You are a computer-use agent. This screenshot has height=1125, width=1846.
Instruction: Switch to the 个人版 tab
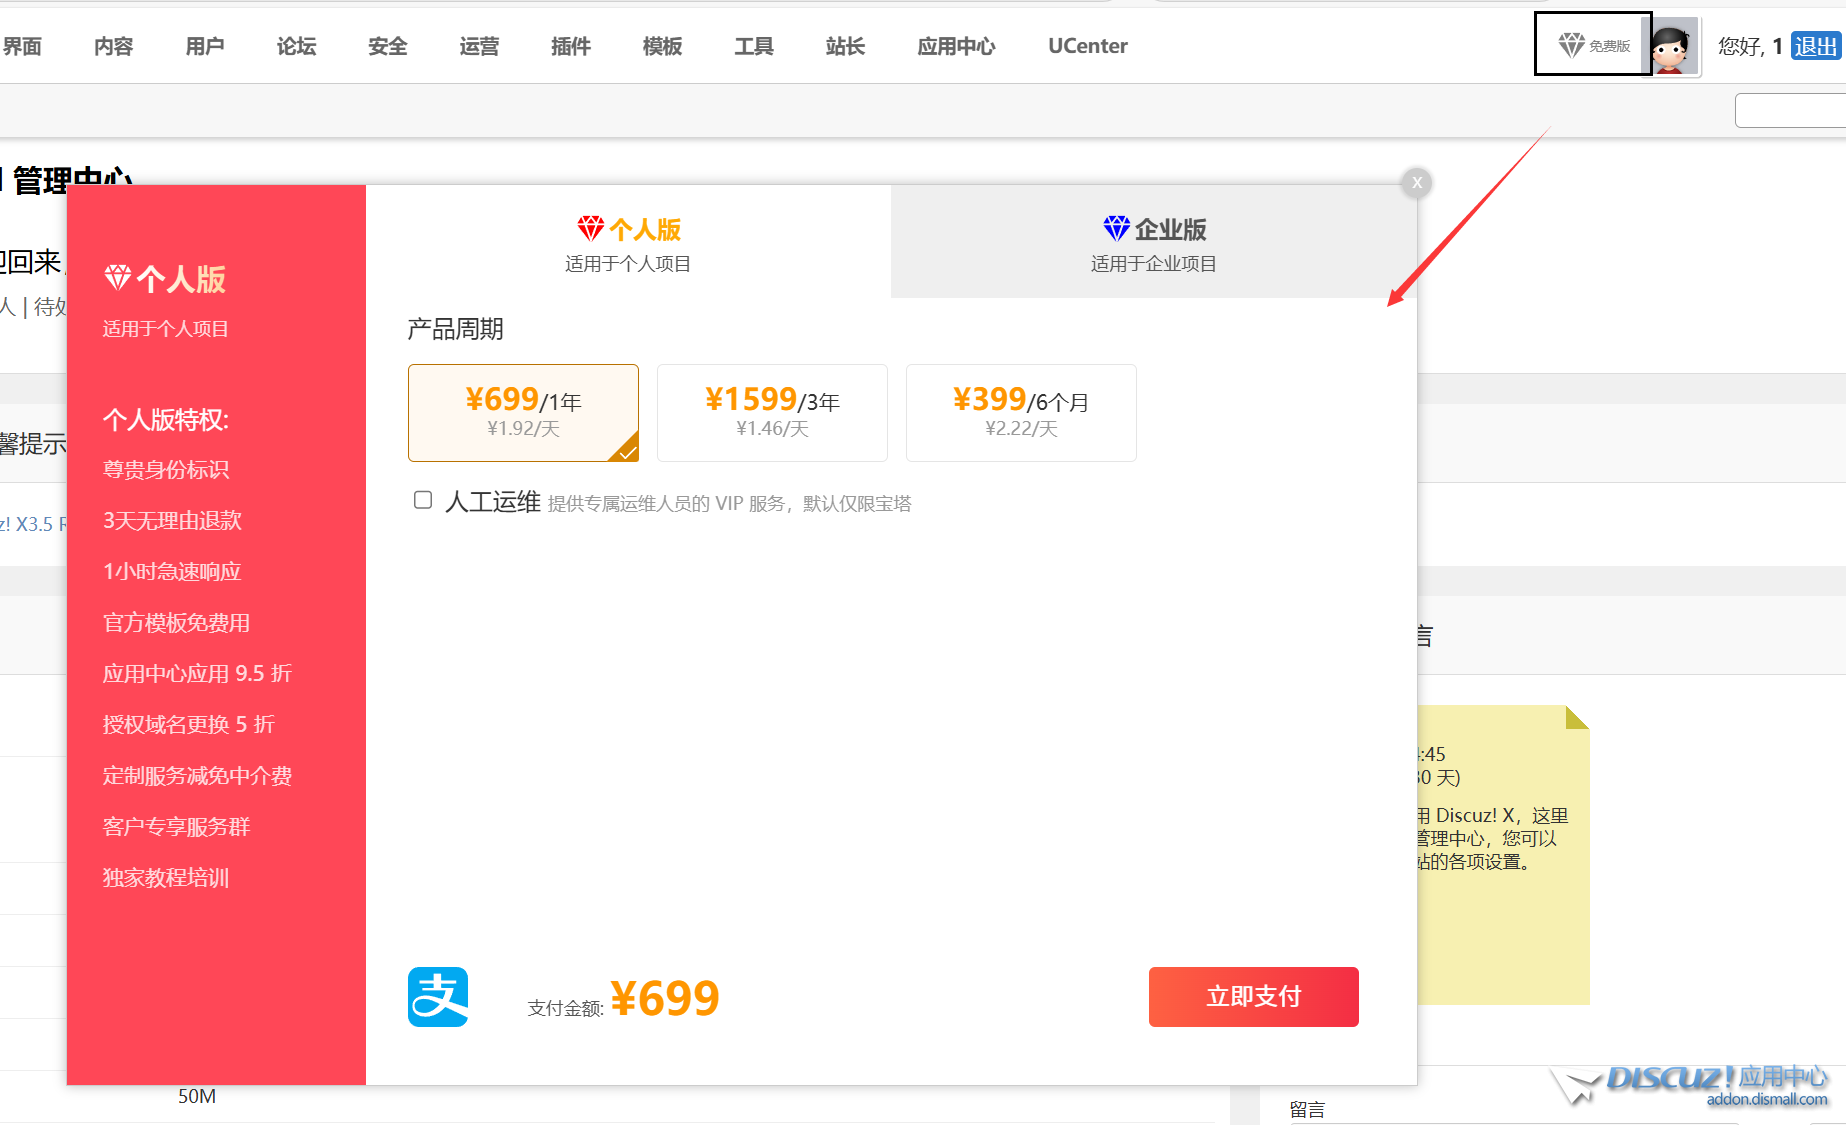pos(628,242)
